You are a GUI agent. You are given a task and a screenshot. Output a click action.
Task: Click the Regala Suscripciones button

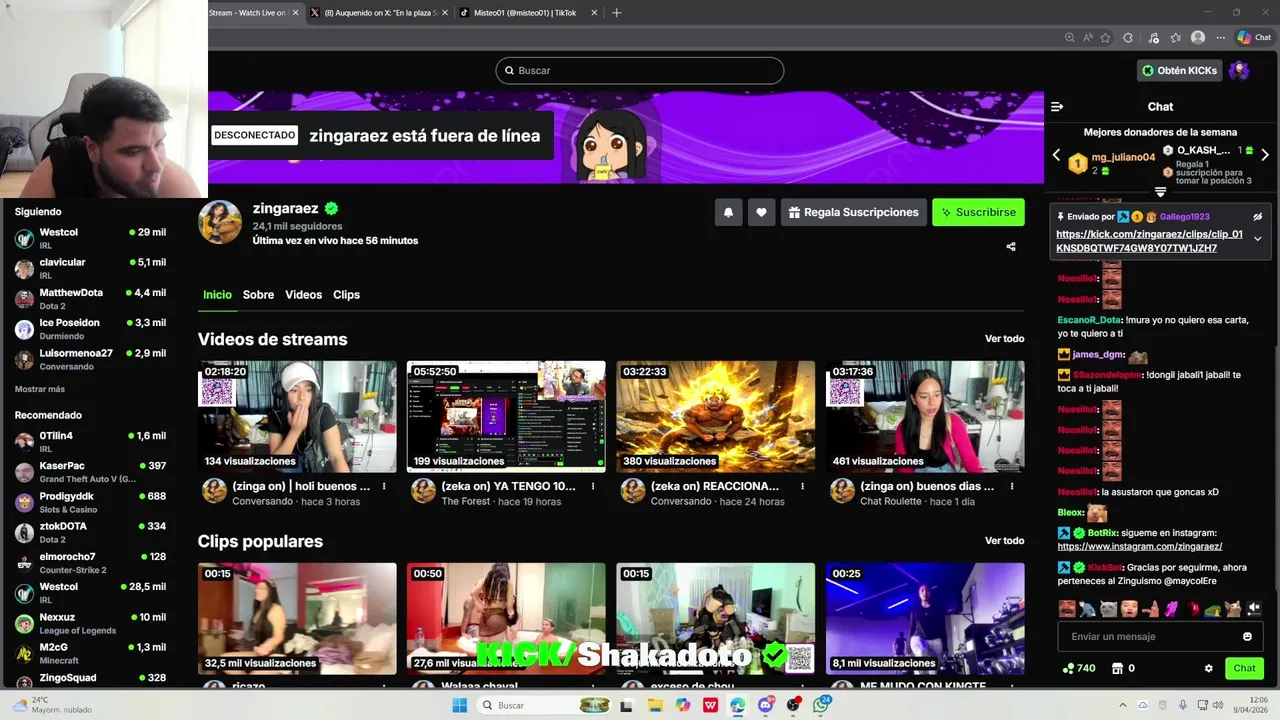point(852,212)
